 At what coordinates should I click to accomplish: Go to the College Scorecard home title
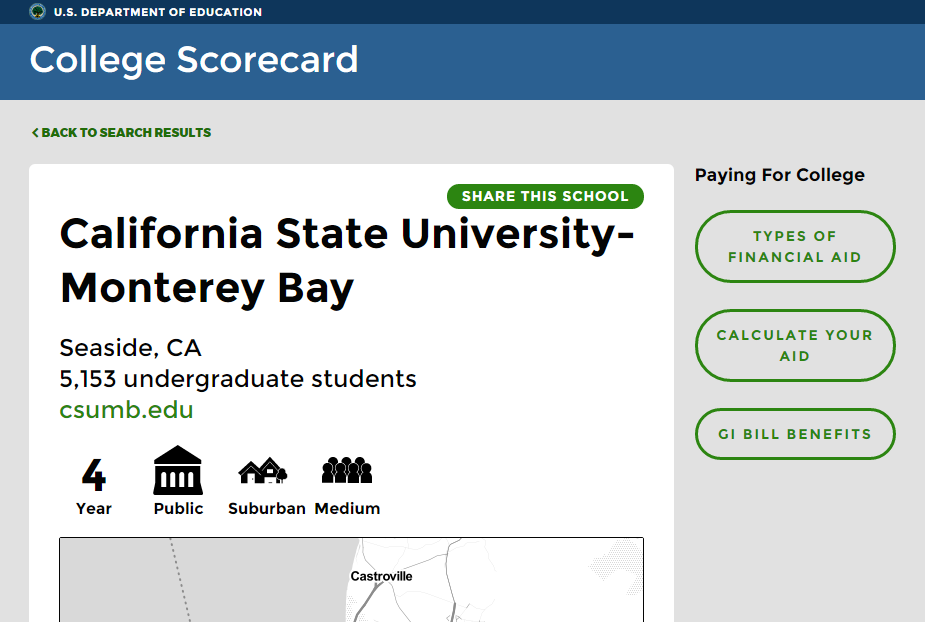point(193,60)
